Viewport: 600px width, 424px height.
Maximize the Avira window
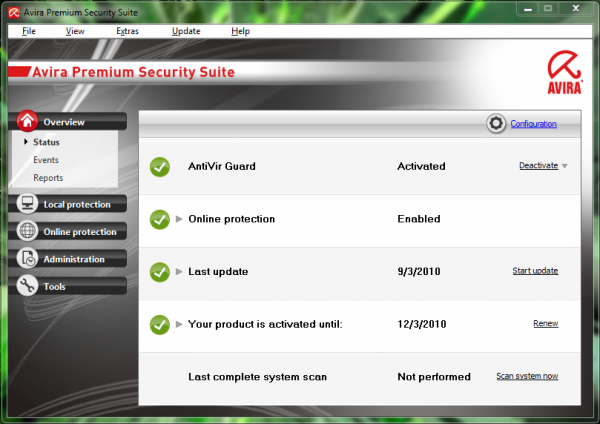(548, 8)
